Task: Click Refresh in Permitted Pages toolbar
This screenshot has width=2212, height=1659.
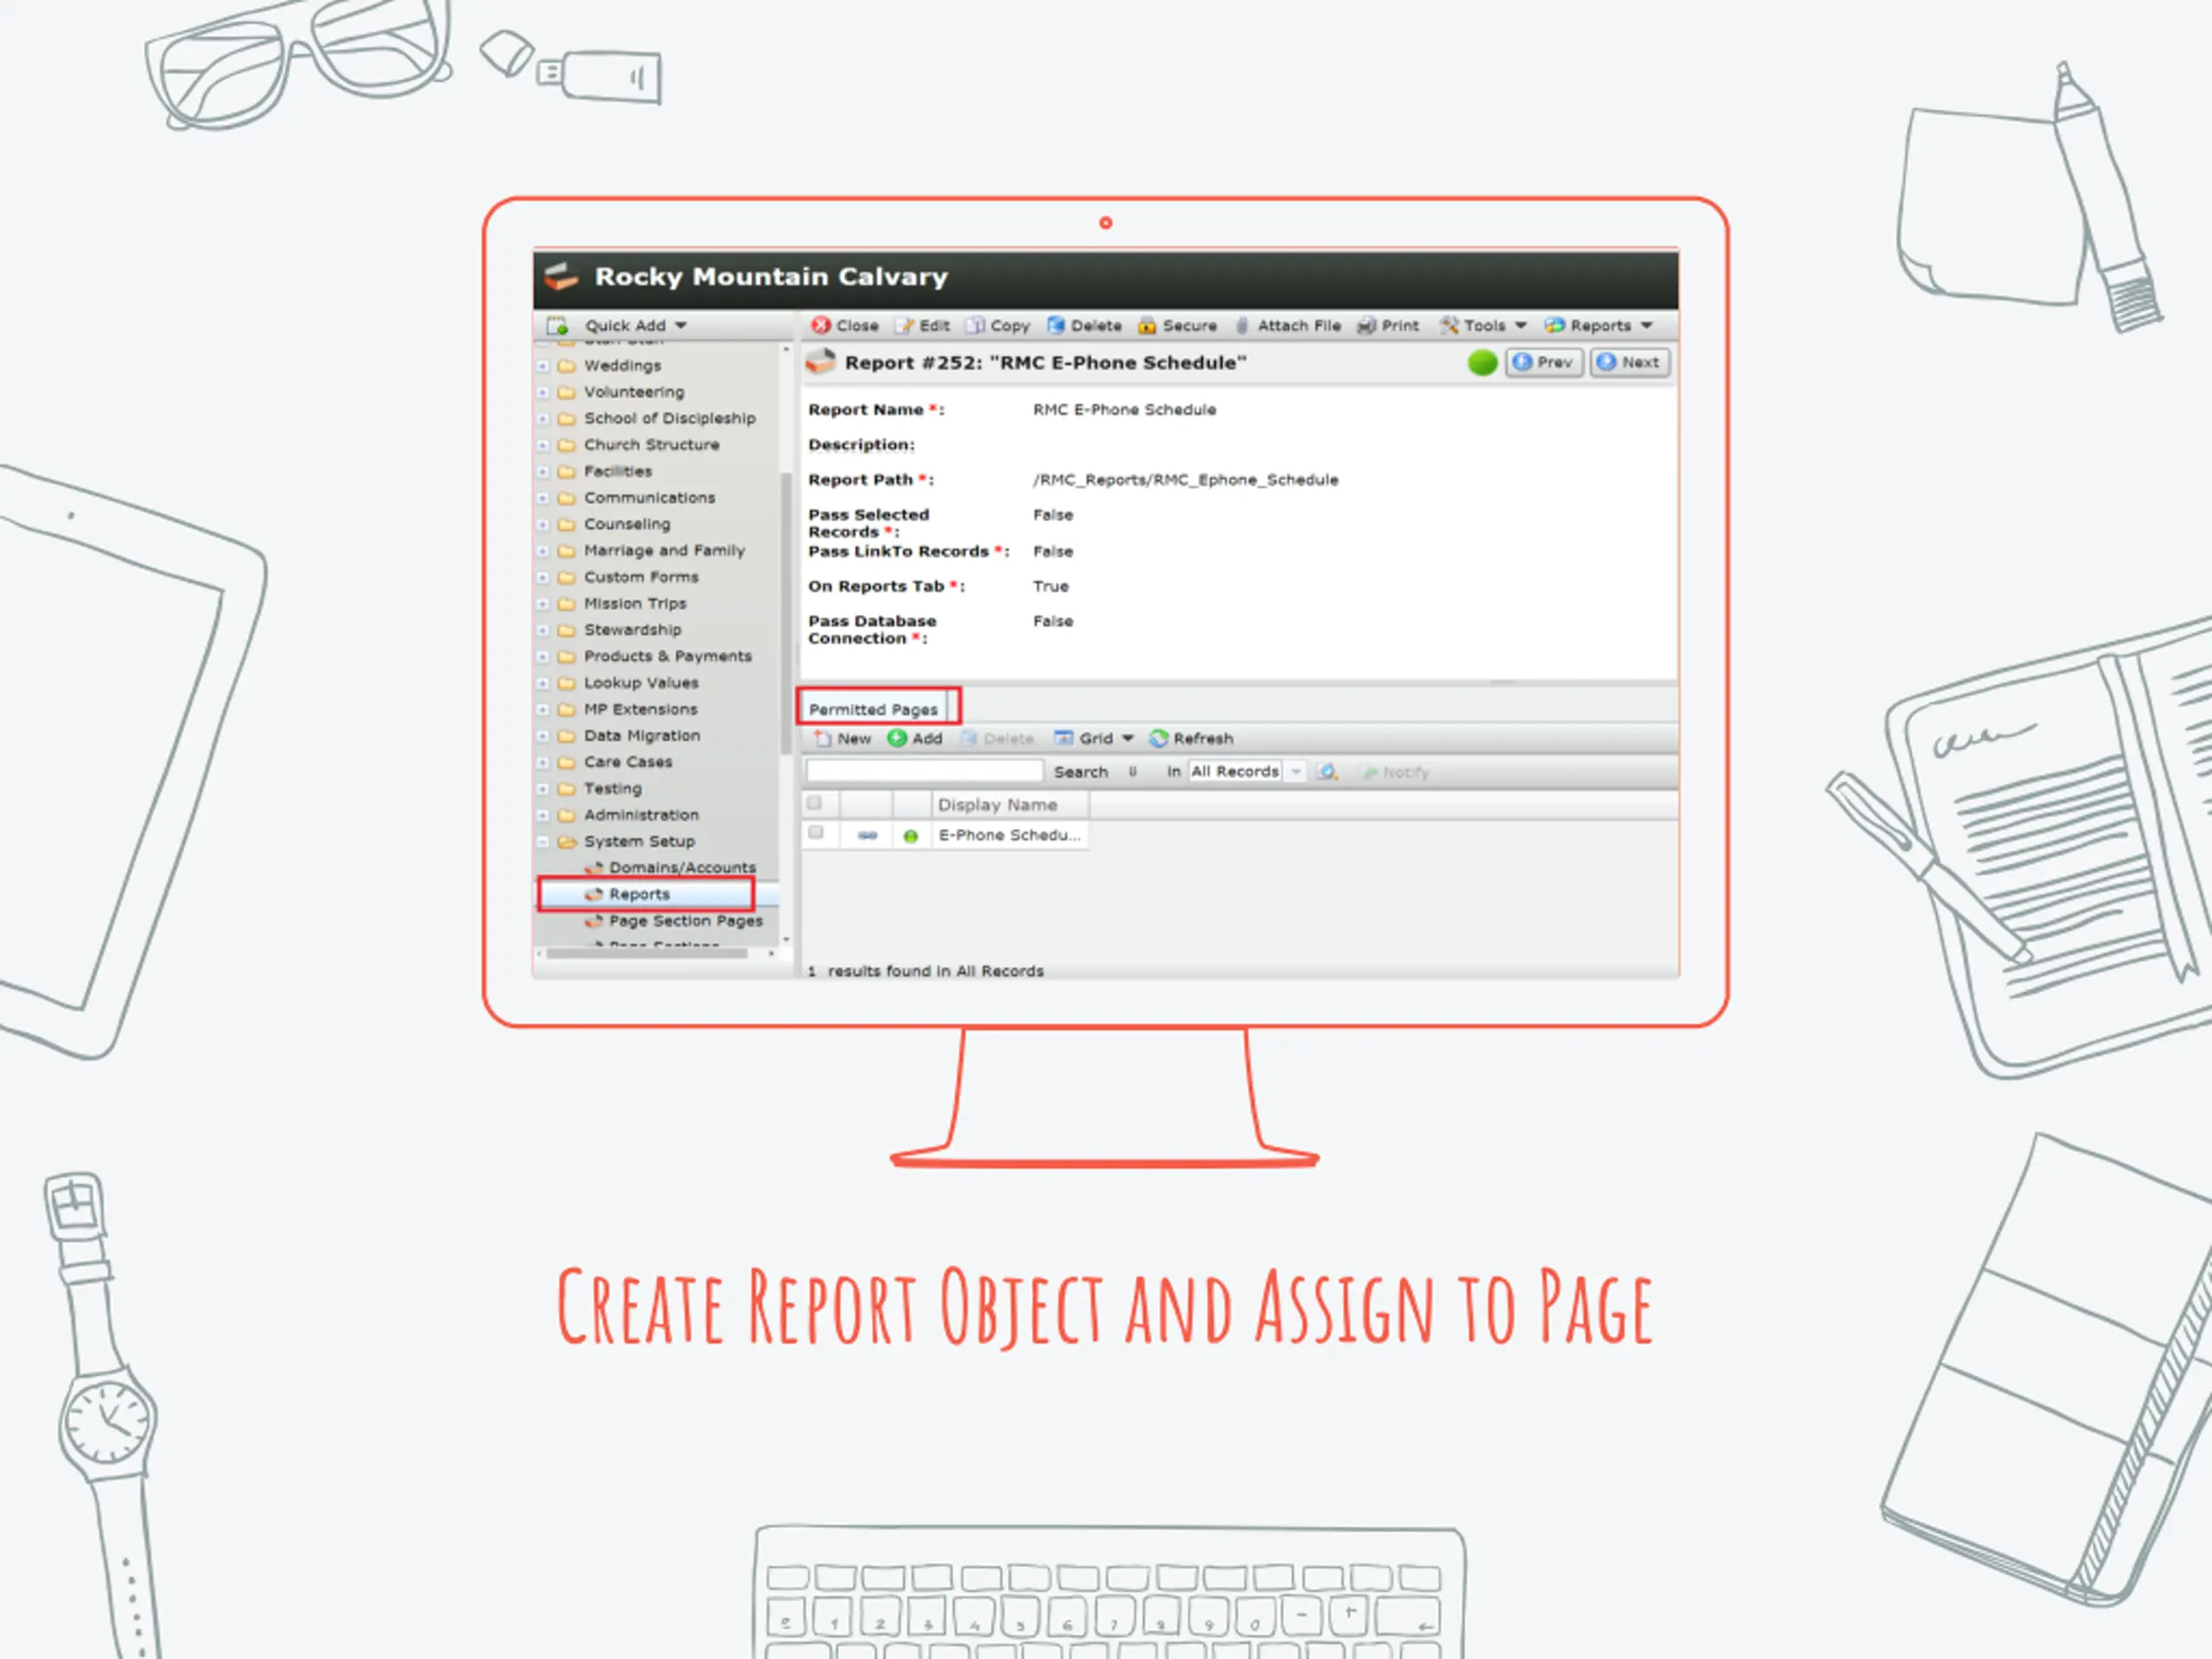Action: click(1191, 738)
